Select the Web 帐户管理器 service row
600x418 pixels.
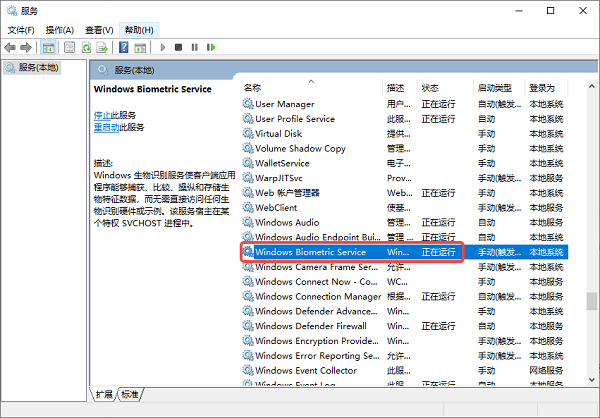(405, 193)
